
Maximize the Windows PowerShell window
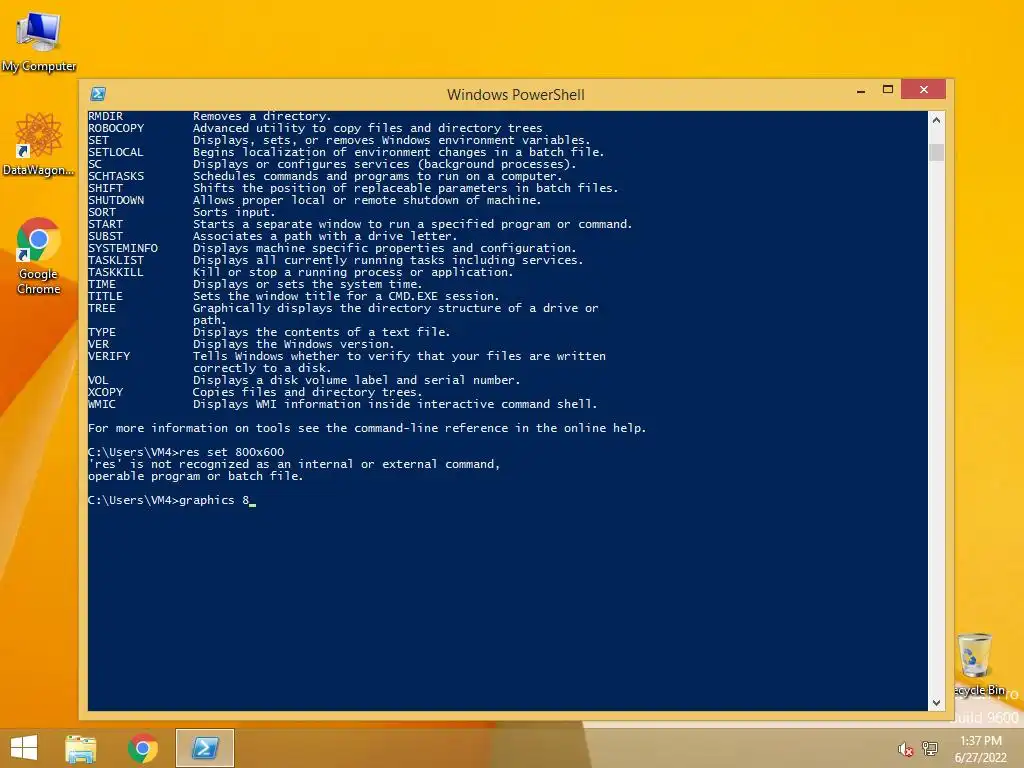[888, 89]
